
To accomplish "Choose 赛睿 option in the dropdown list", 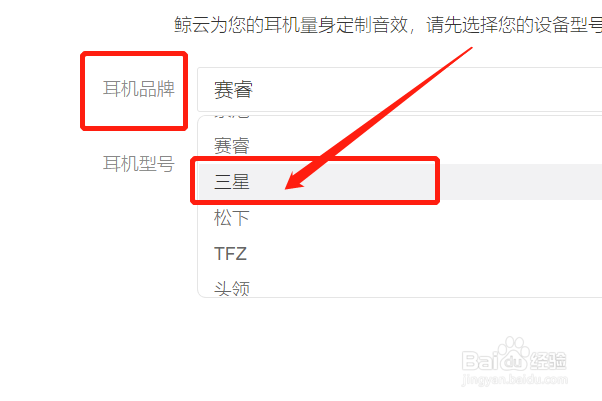I will 232,146.
